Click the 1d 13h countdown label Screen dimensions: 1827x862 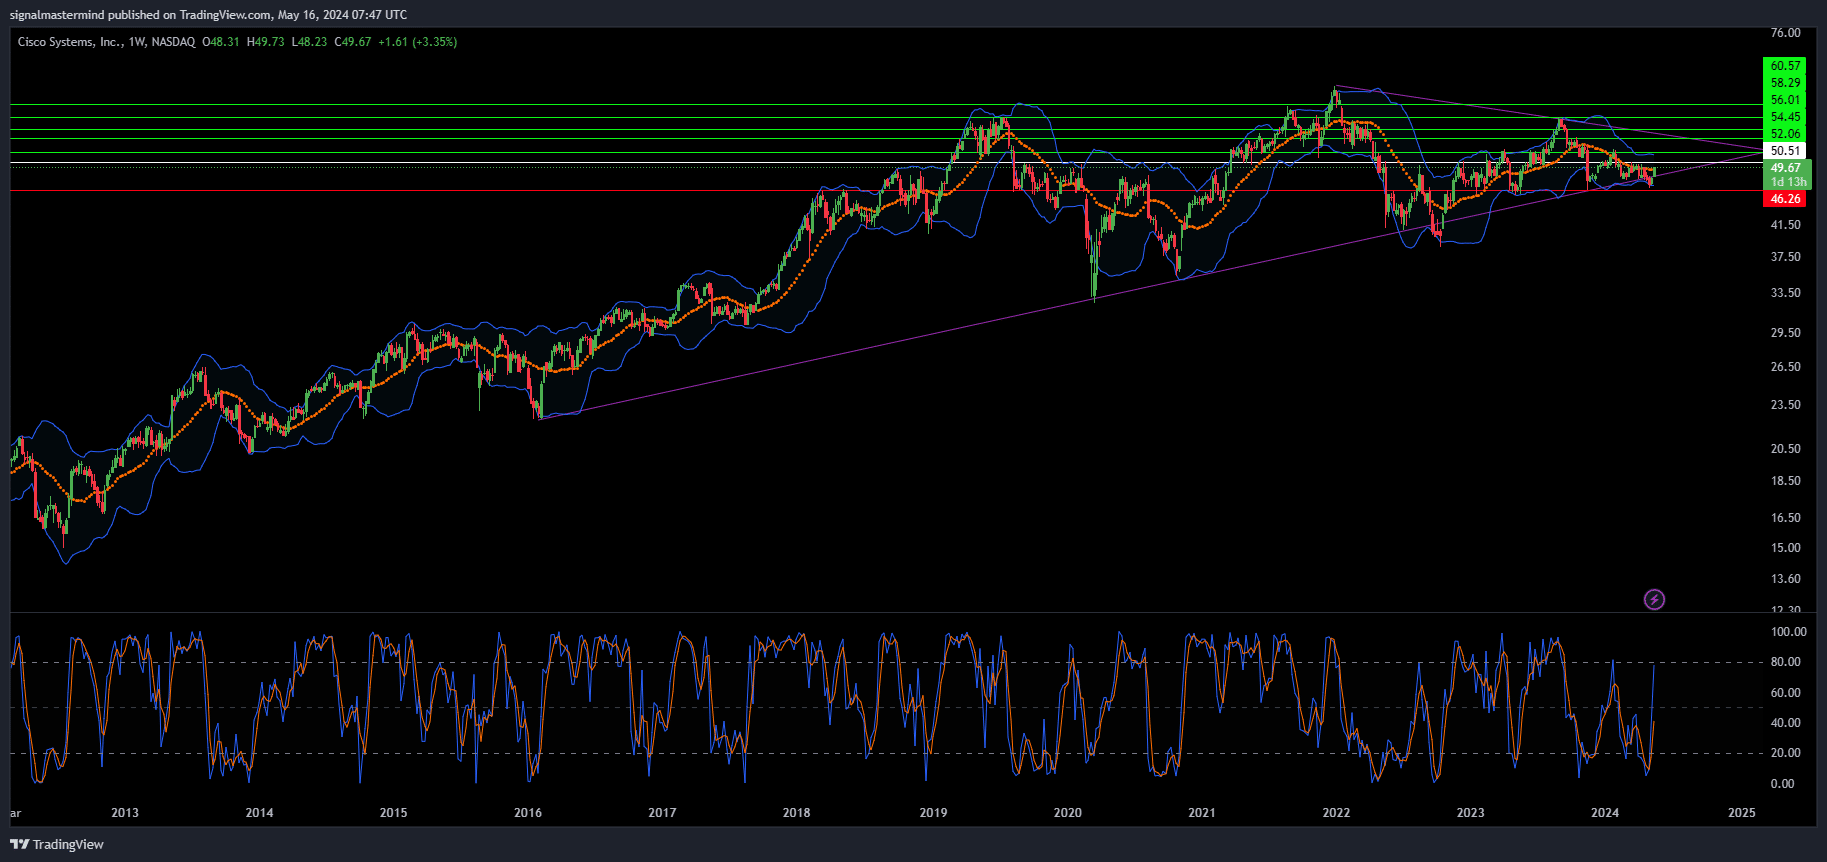(1788, 182)
